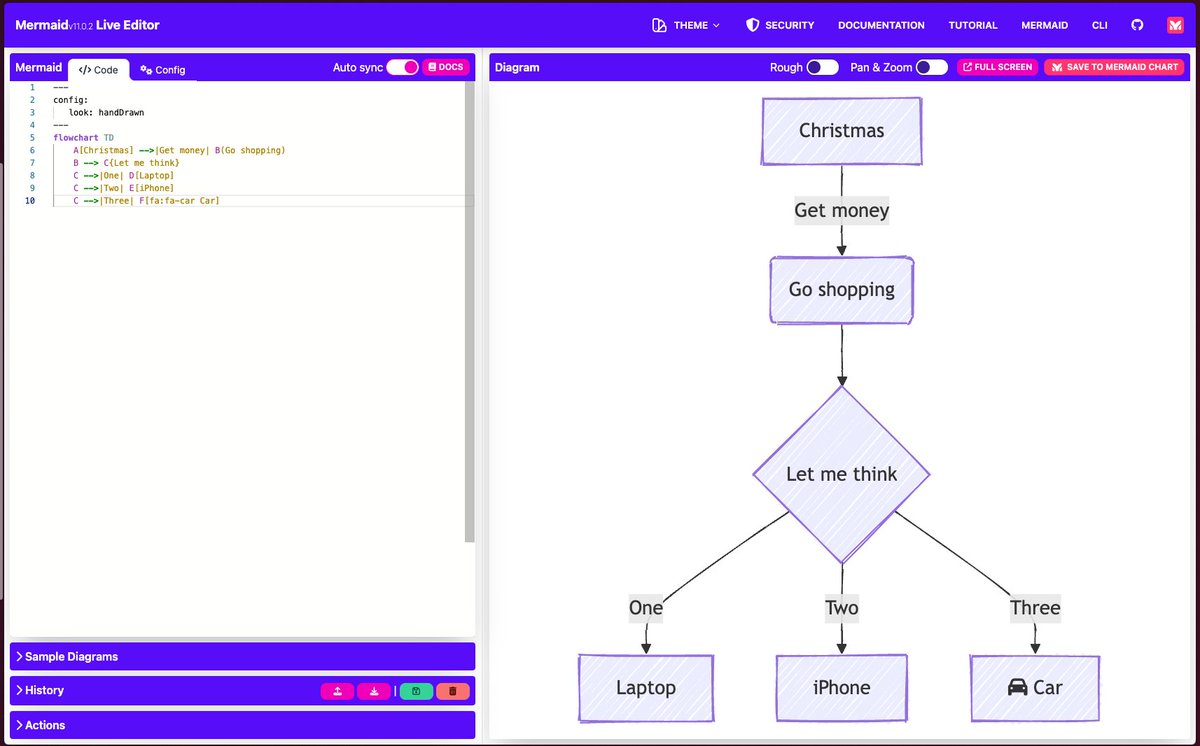Click the car icon in the Car node
The image size is (1200, 746).
point(1017,688)
